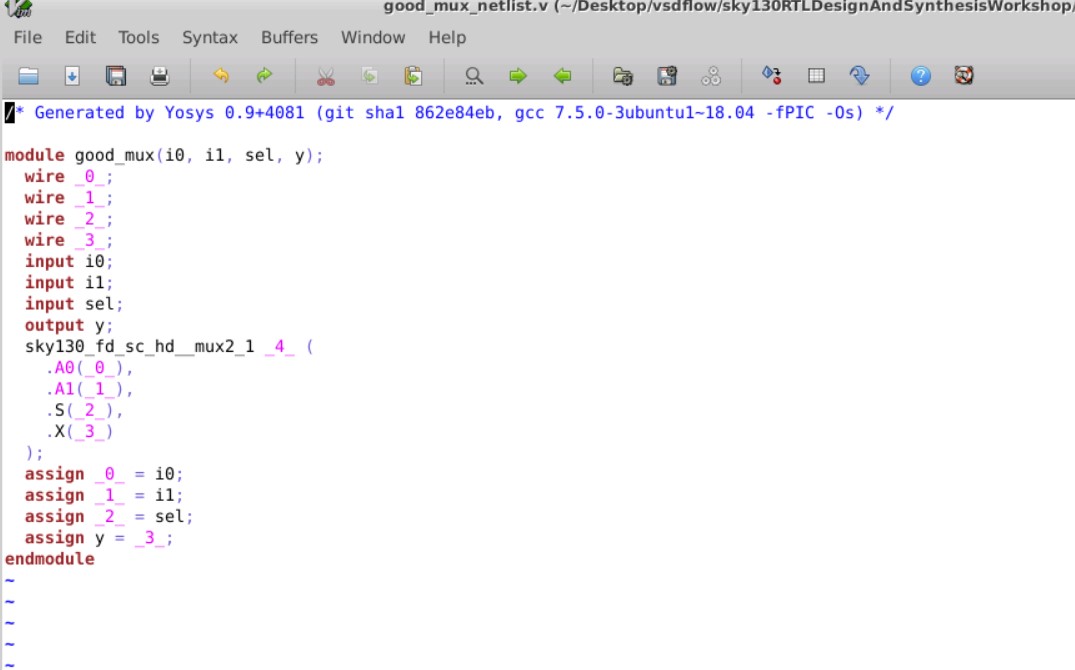Save the netlist with the floppy disk icon
Viewport: 1075px width, 670px height.
pos(113,75)
